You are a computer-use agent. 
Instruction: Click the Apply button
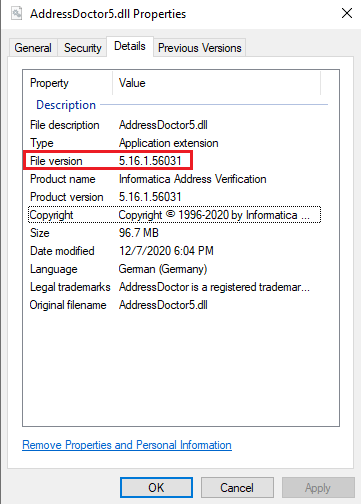[x=318, y=488]
